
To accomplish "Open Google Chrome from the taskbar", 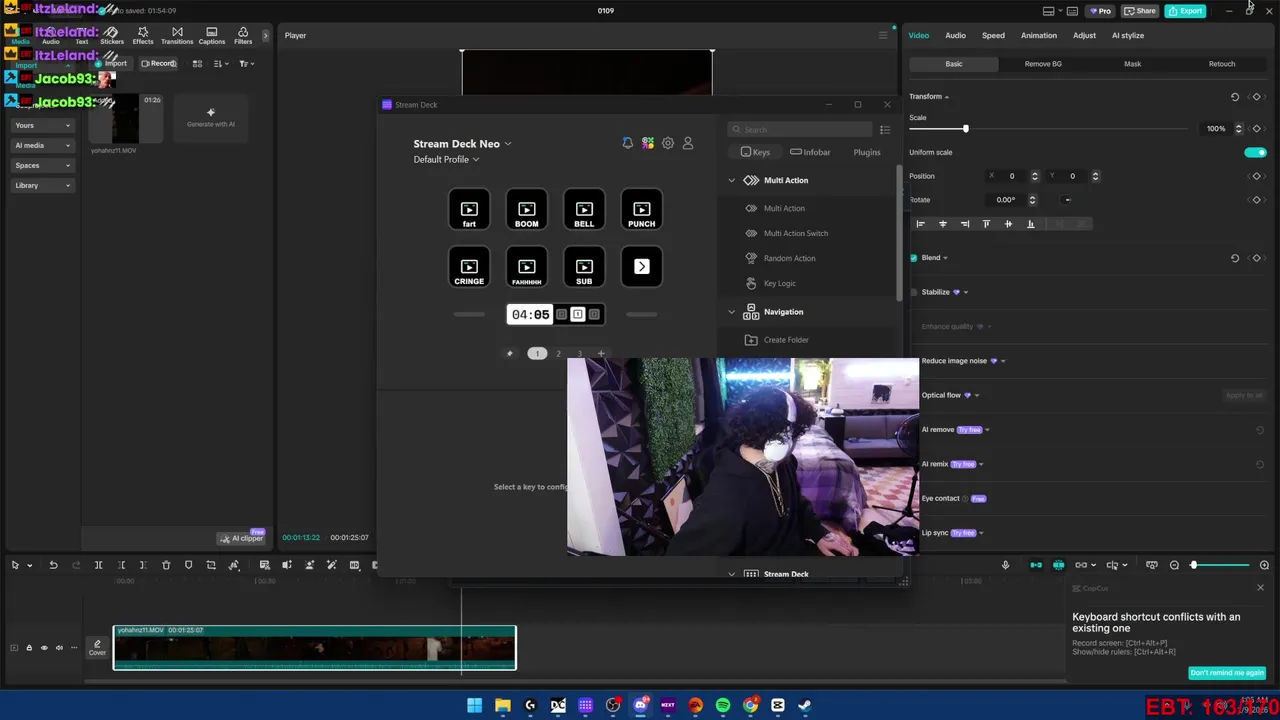I will coord(750,705).
